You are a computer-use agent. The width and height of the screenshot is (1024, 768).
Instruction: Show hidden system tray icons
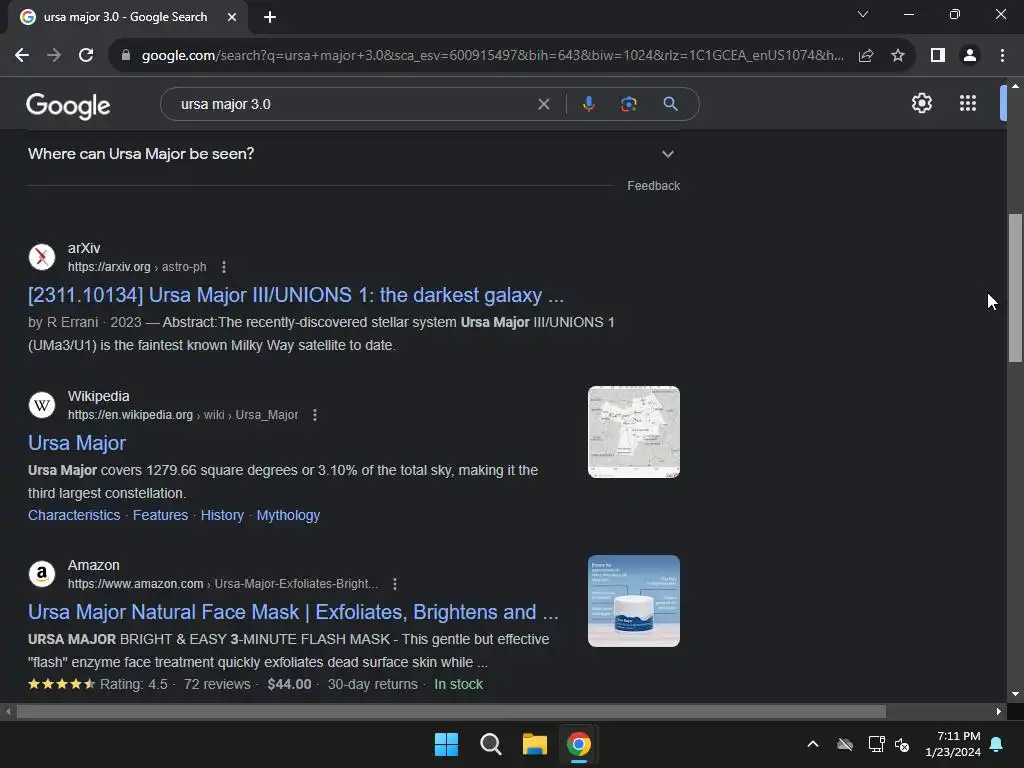tap(813, 744)
